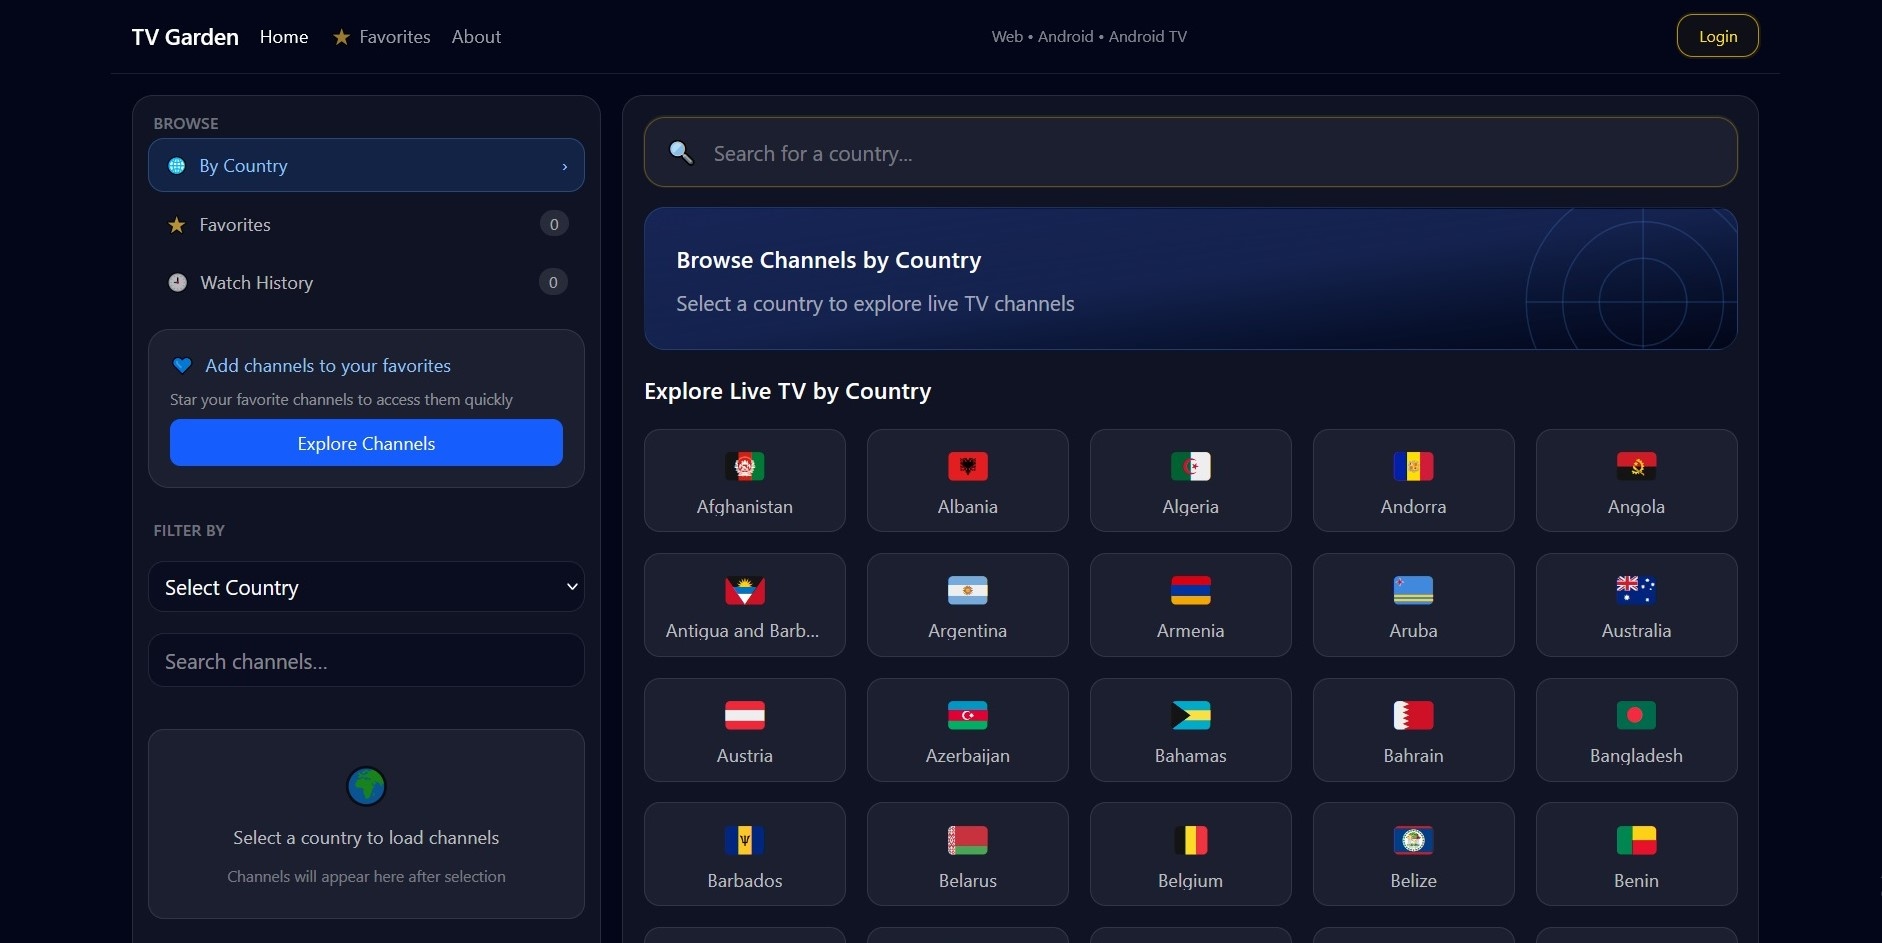Open the Argentina country card
The width and height of the screenshot is (1882, 943).
click(967, 605)
